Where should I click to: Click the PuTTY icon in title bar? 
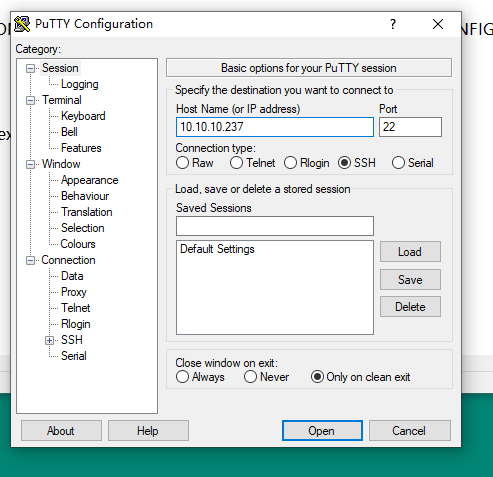pos(22,24)
